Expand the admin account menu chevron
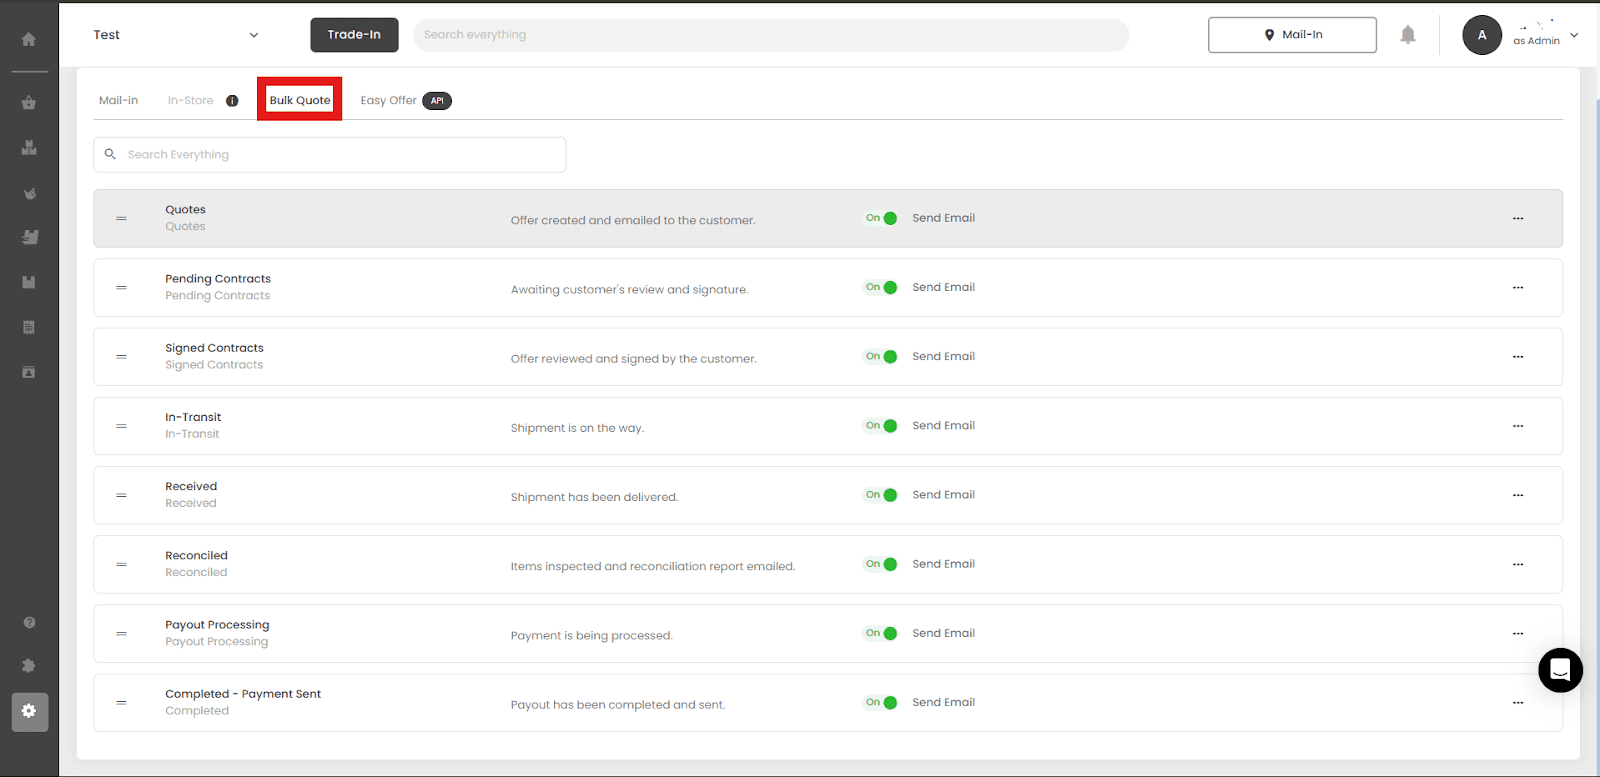 (1574, 35)
